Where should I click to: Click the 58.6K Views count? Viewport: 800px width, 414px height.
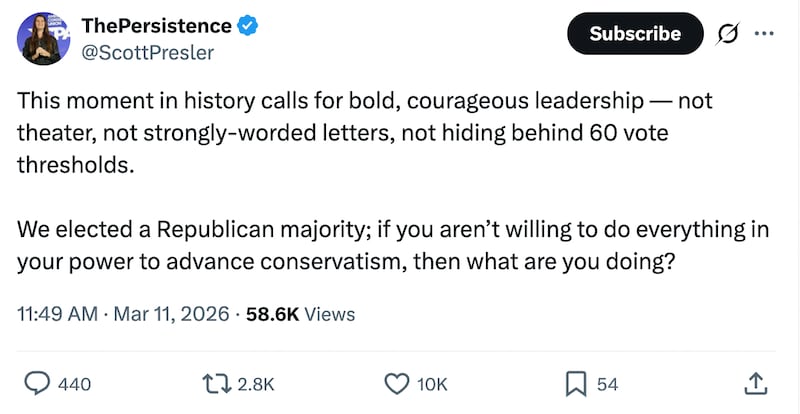pos(299,314)
